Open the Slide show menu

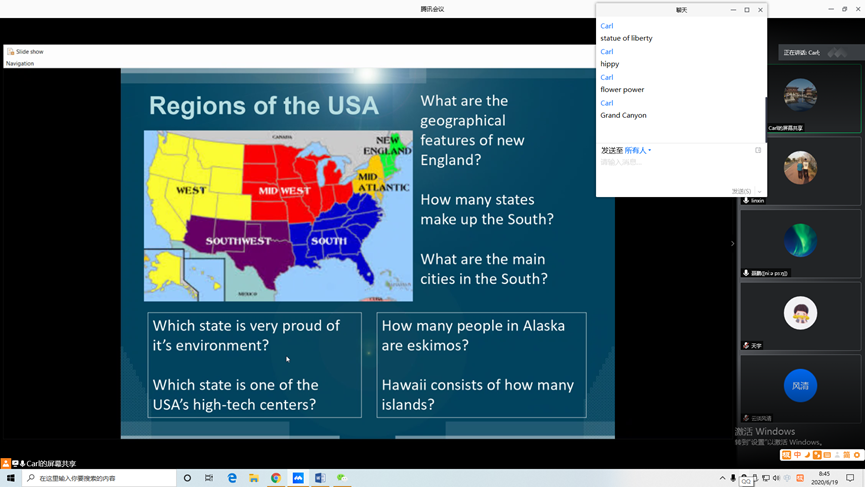(x=29, y=51)
